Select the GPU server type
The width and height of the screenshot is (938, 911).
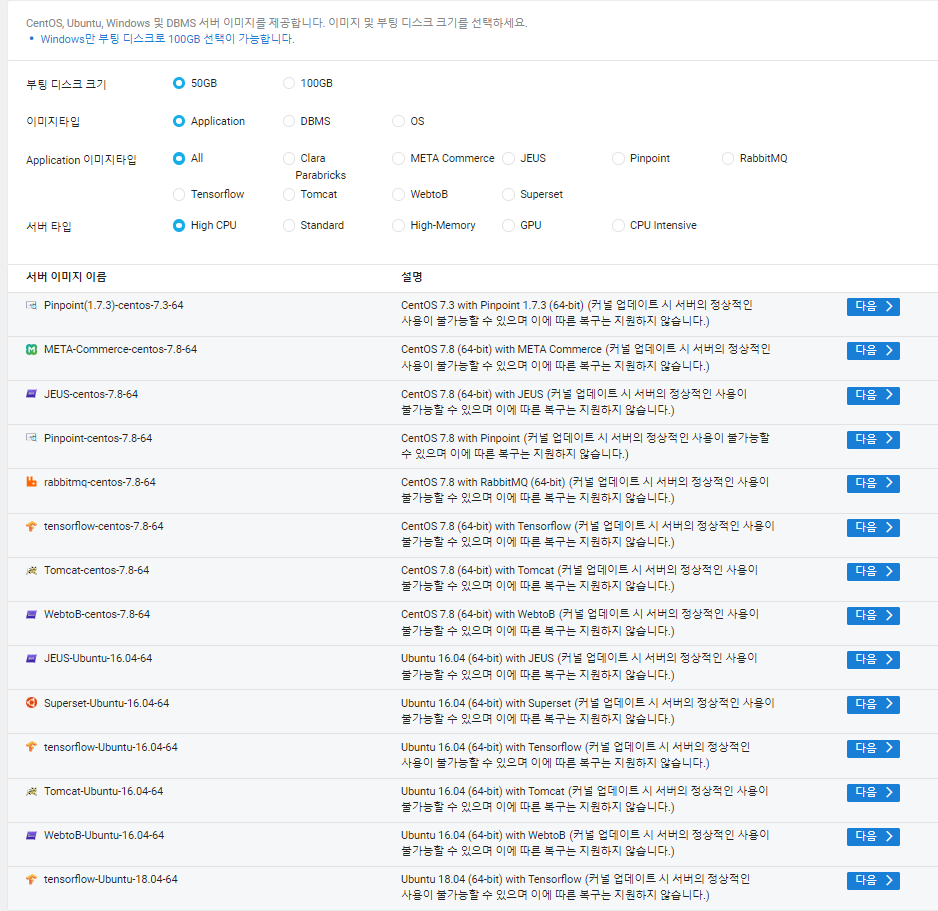coord(508,226)
